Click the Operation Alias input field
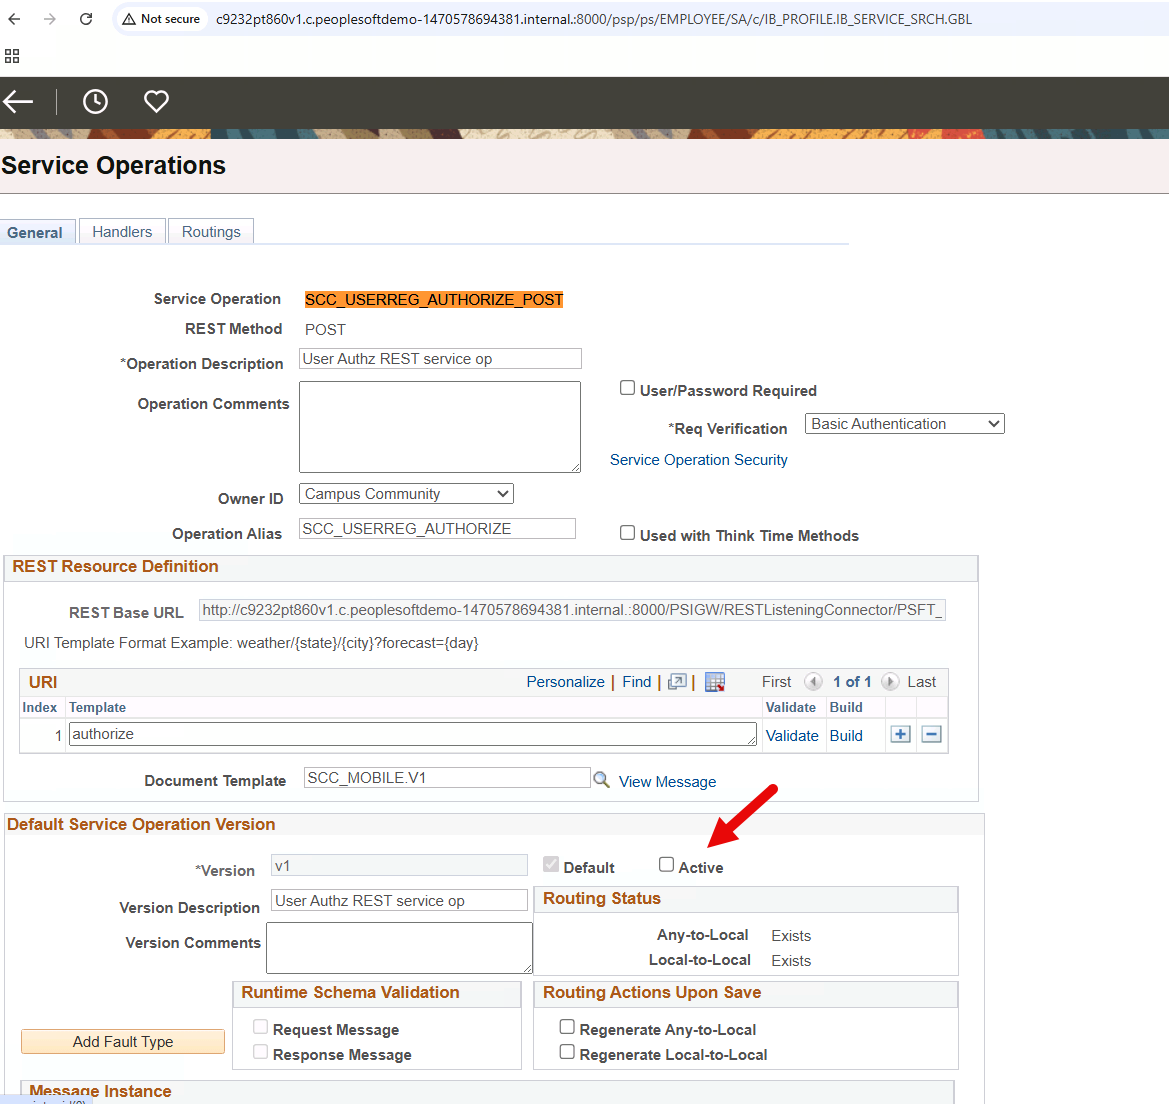This screenshot has width=1169, height=1104. pos(437,529)
